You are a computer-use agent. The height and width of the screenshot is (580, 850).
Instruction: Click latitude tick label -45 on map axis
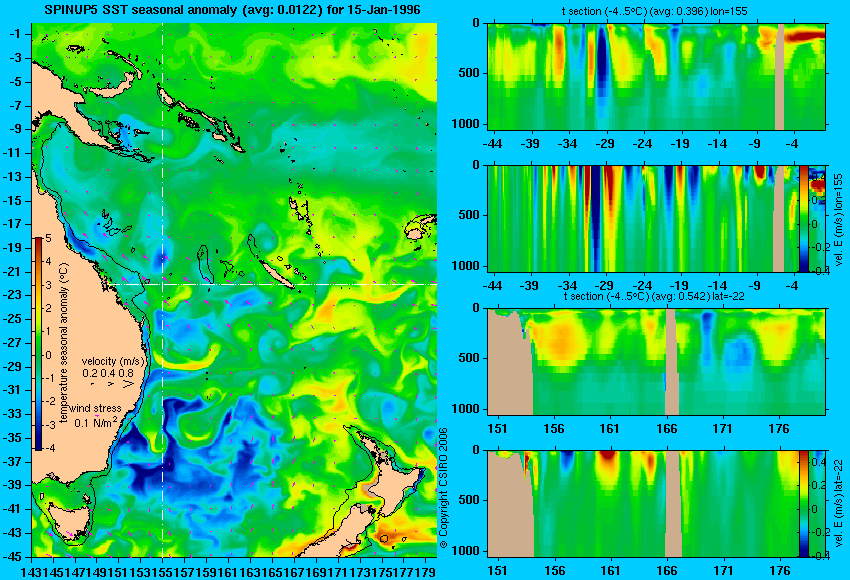click(12, 556)
